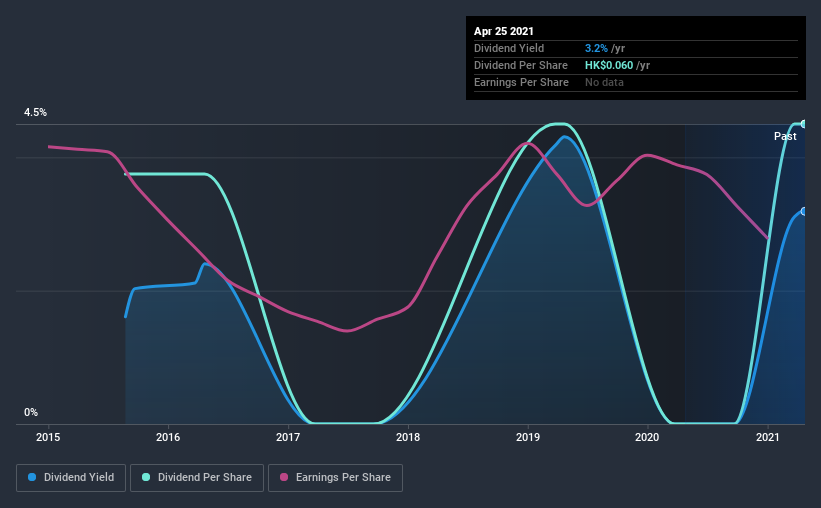The height and width of the screenshot is (508, 821).
Task: Click the 'No data' earnings value
Action: point(604,82)
